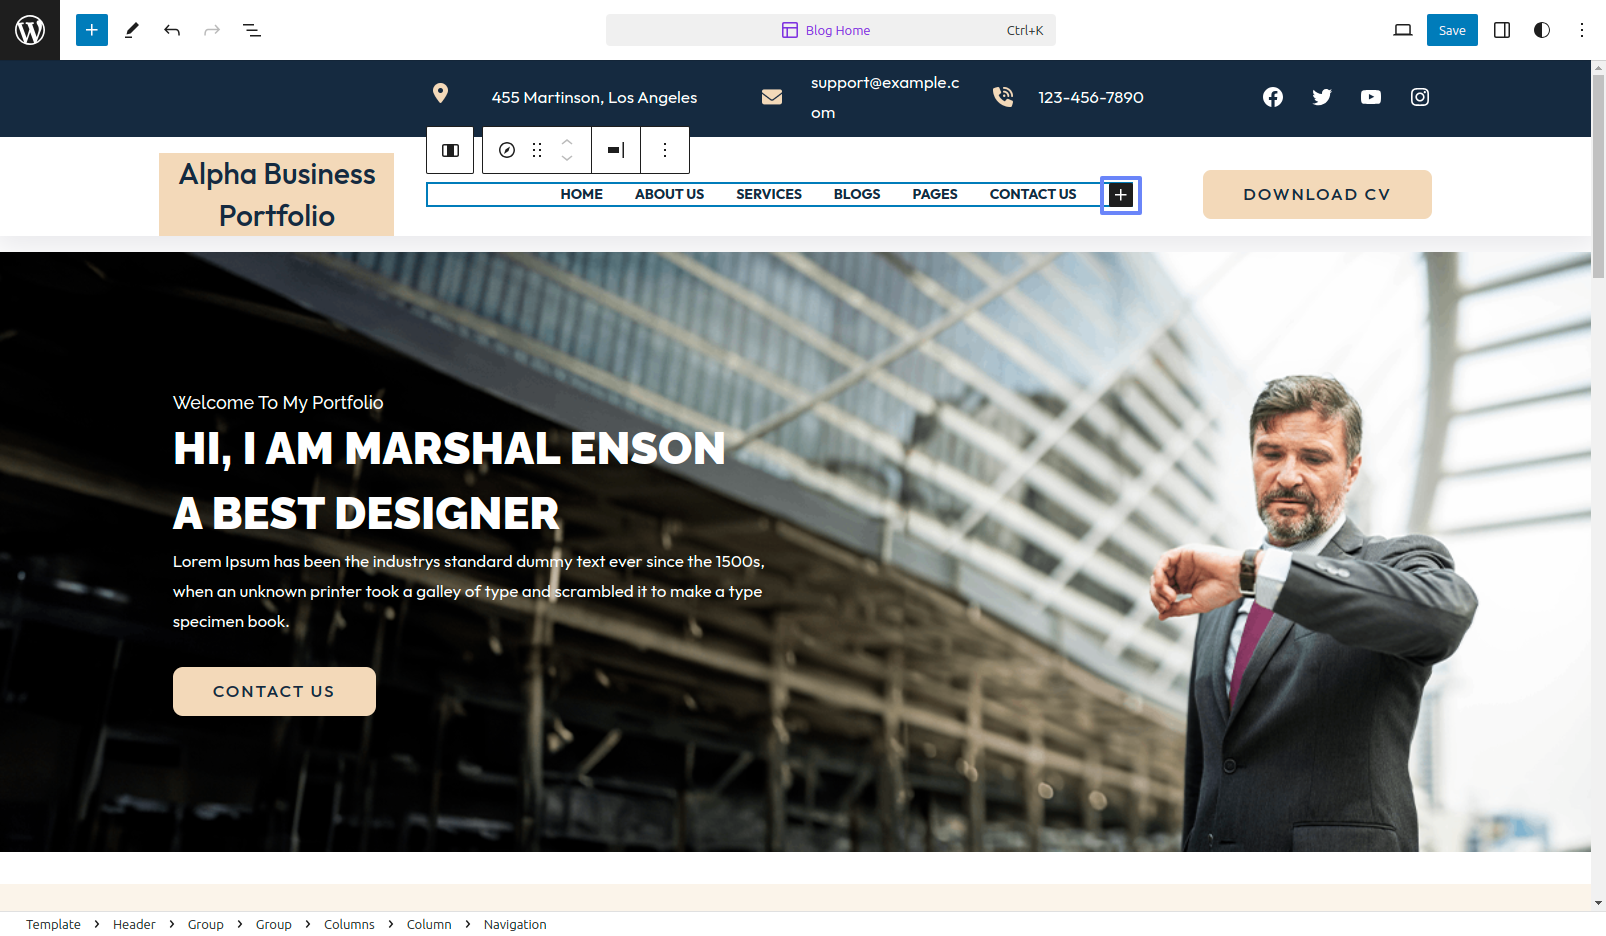This screenshot has height=936, width=1606.
Task: Select the Lorem Ipsum paragraph text
Action: [469, 591]
